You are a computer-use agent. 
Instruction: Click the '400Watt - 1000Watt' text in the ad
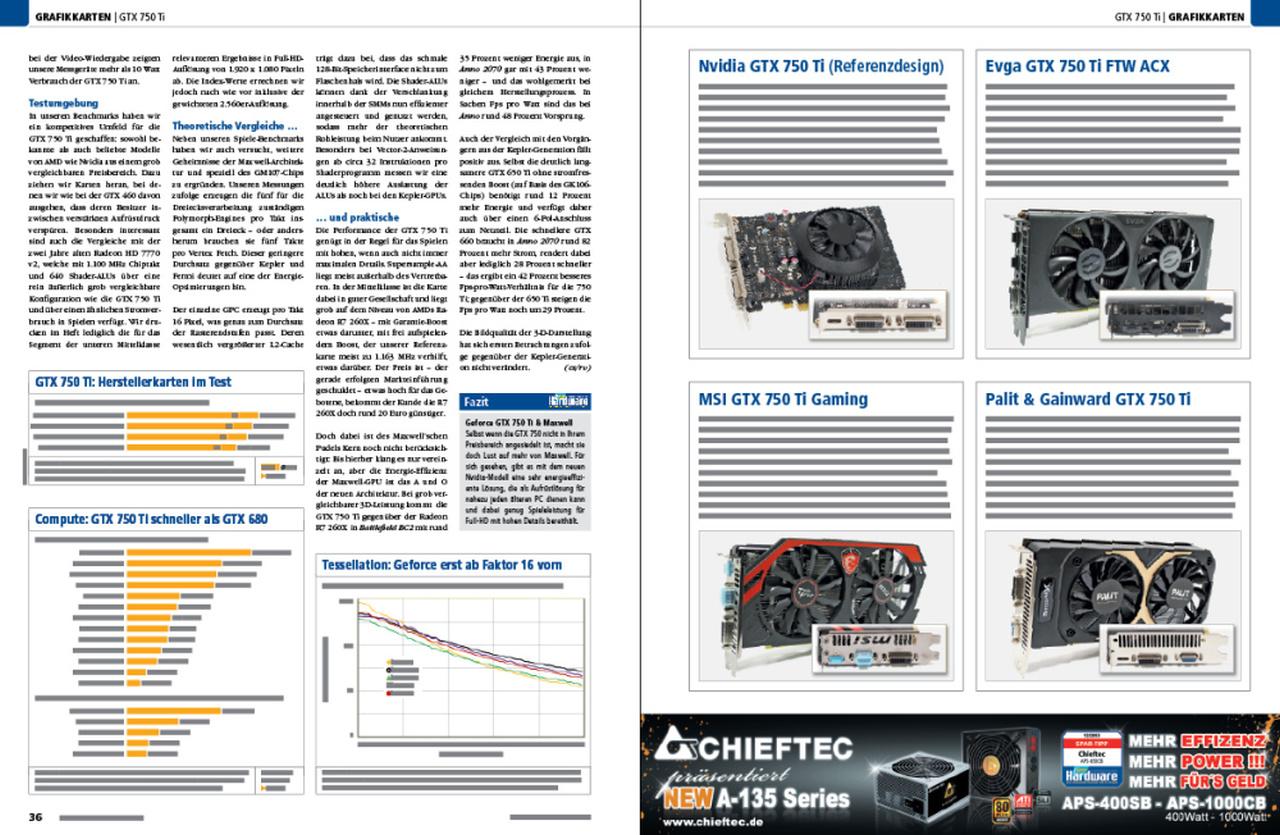1216,817
